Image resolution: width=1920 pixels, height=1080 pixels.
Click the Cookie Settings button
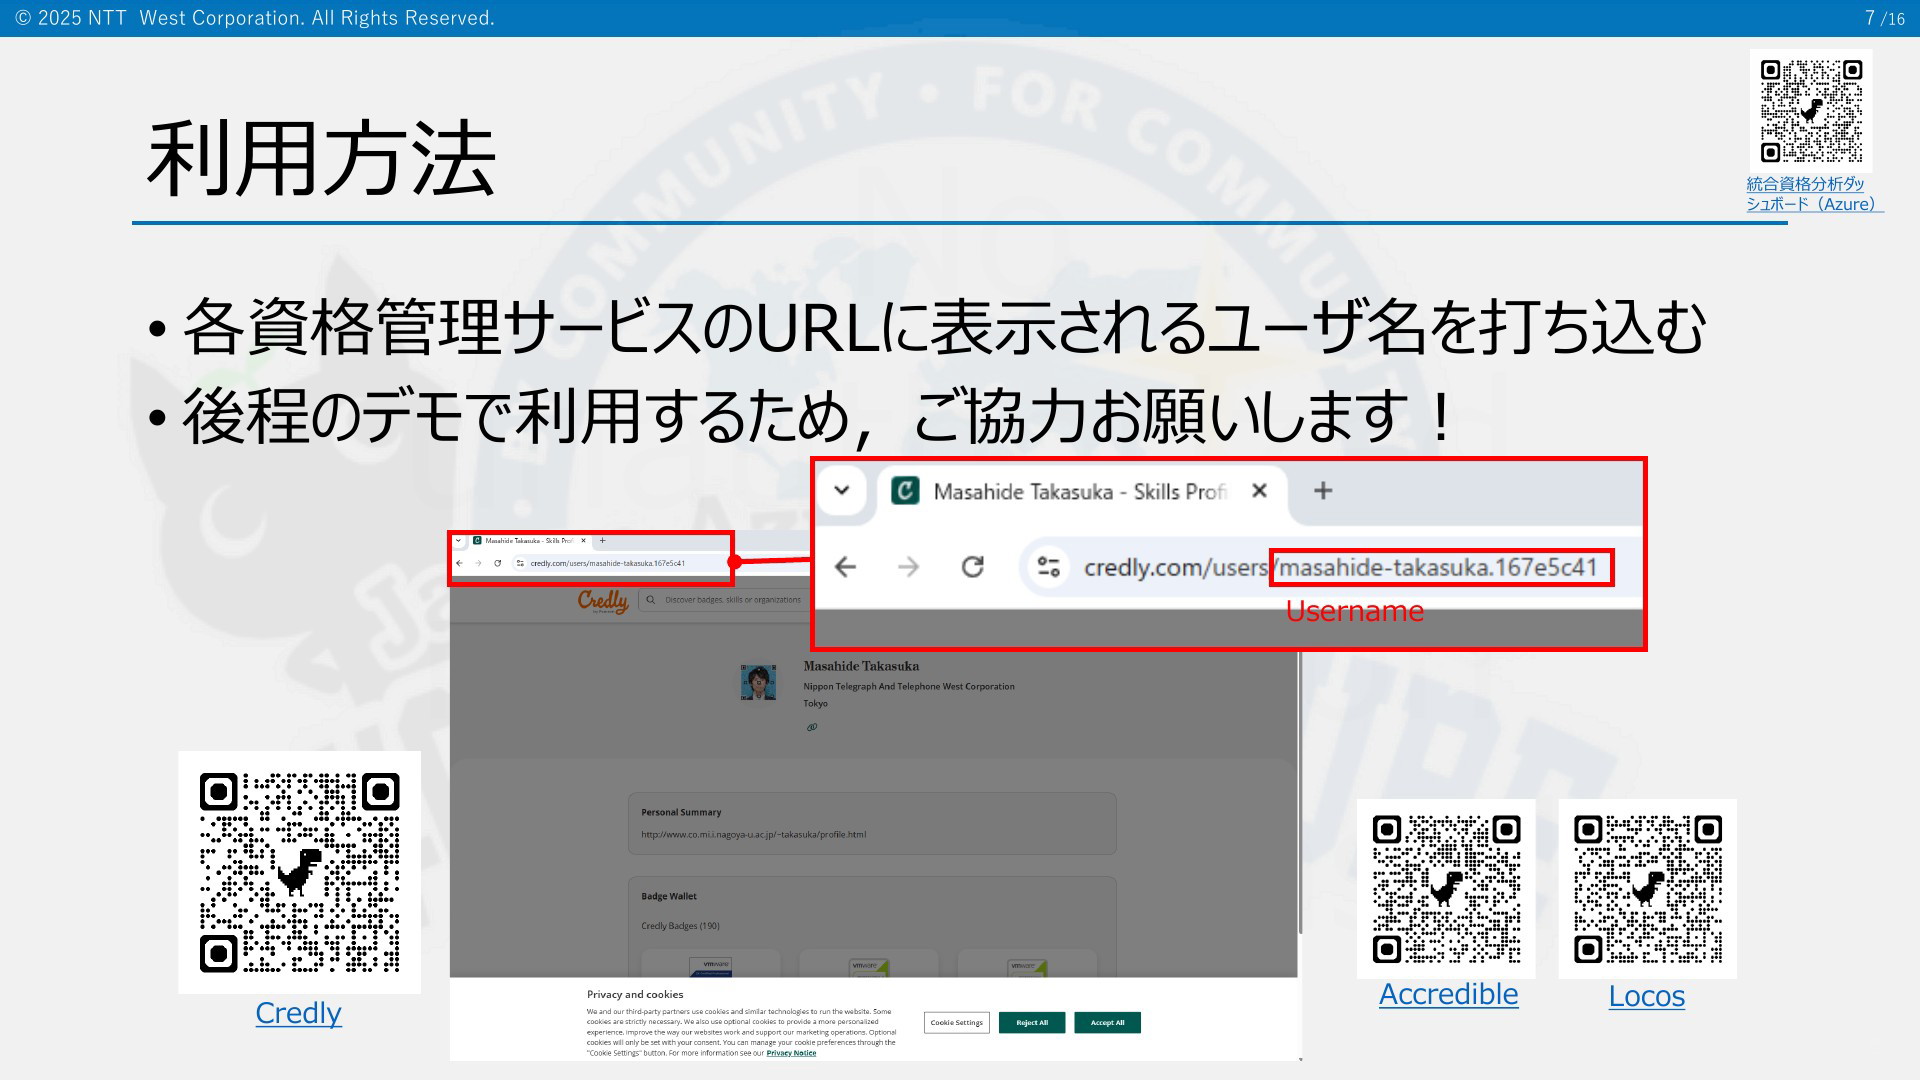tap(957, 1022)
